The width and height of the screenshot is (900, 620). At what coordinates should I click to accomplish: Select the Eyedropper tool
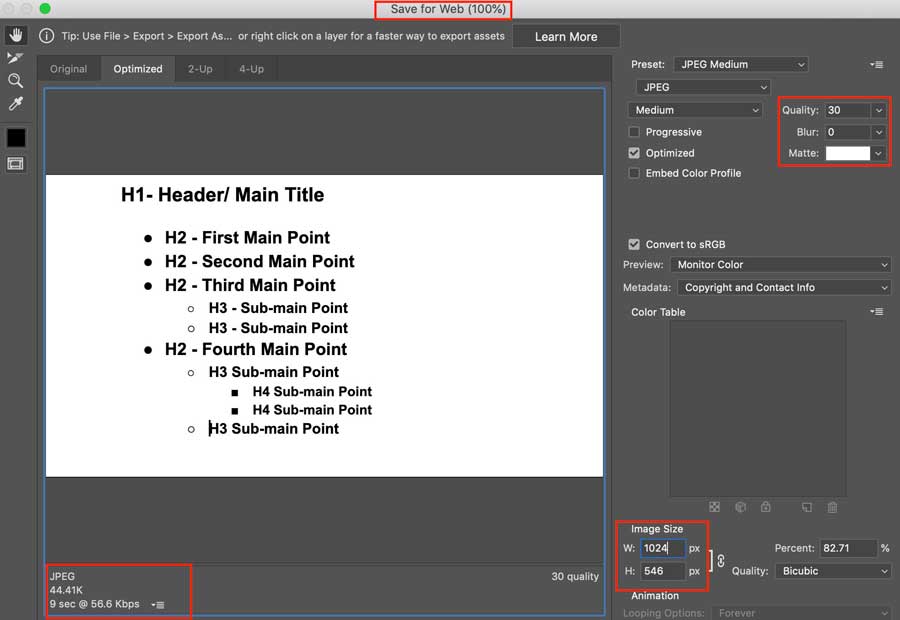point(15,104)
